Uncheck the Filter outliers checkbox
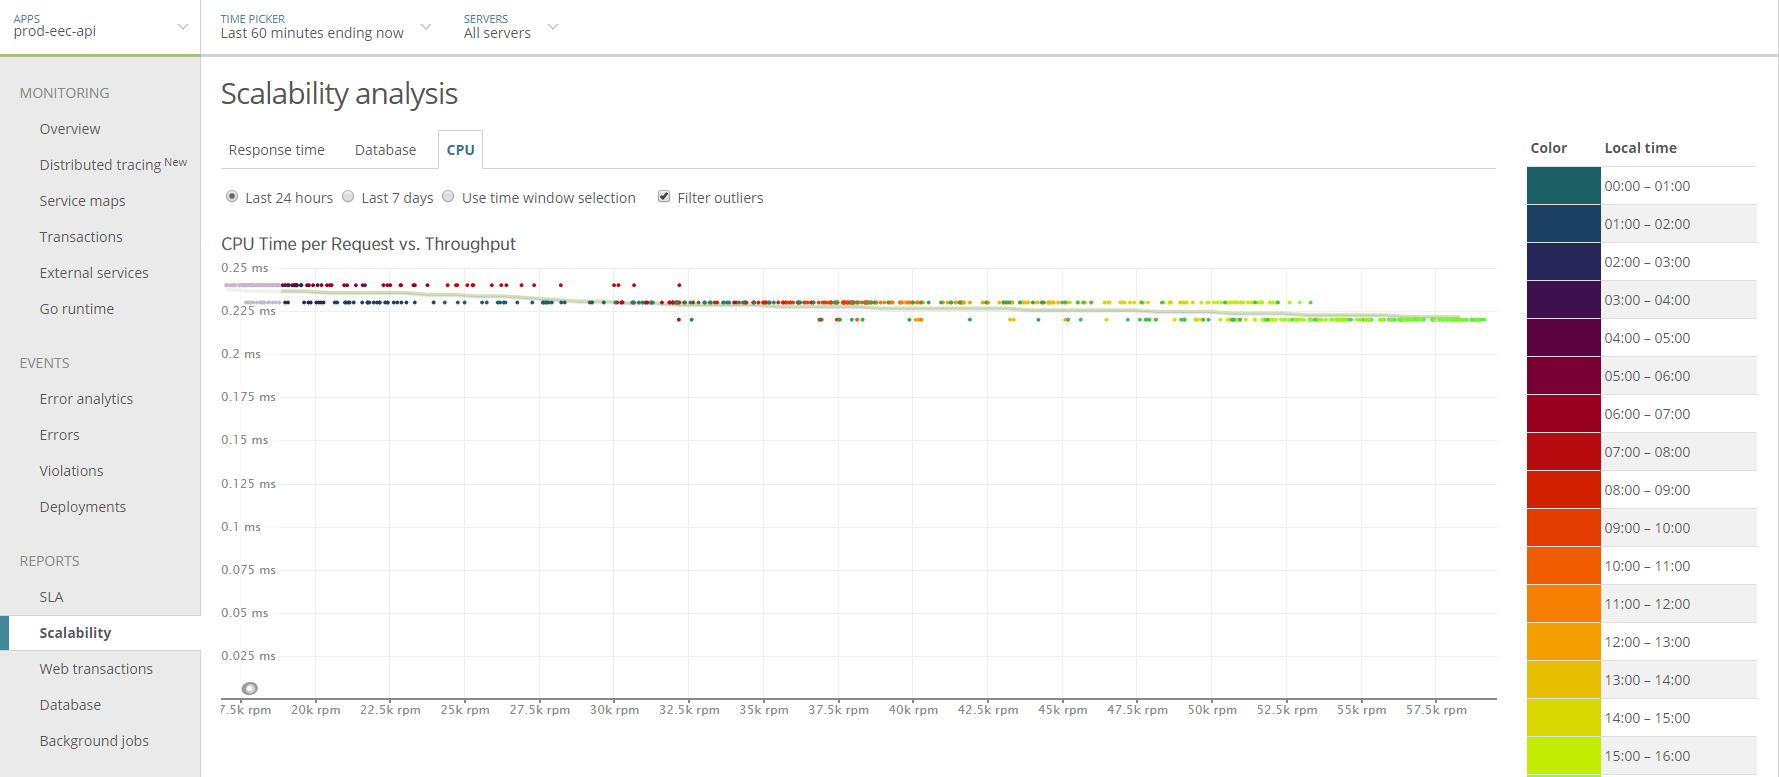1779x777 pixels. click(x=664, y=197)
